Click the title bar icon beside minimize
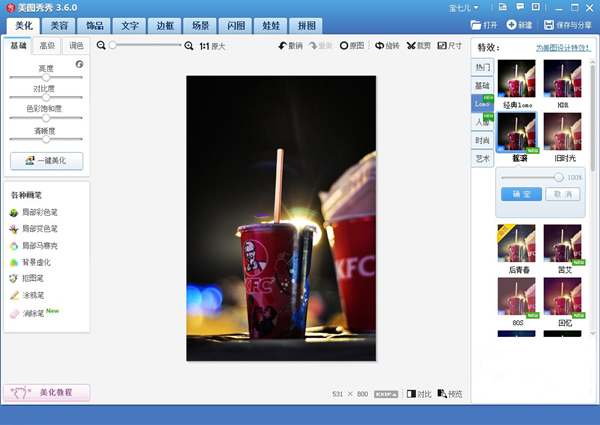Screen dimensions: 600x425 [x=536, y=7]
